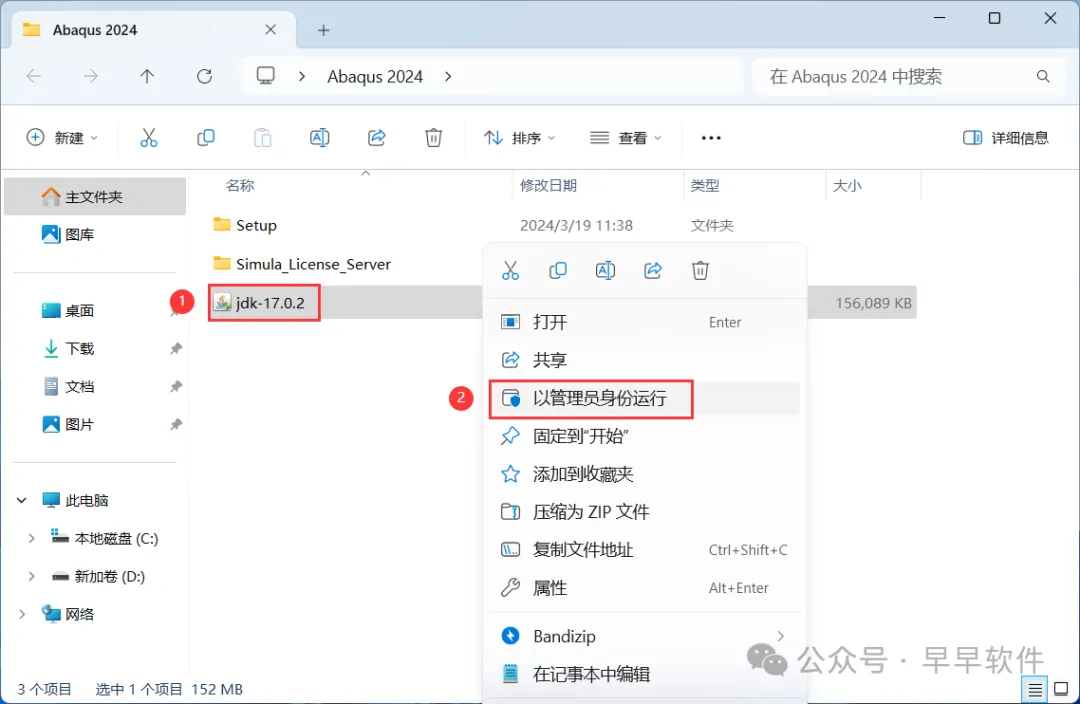Open the 新建 dropdown

(x=62, y=138)
